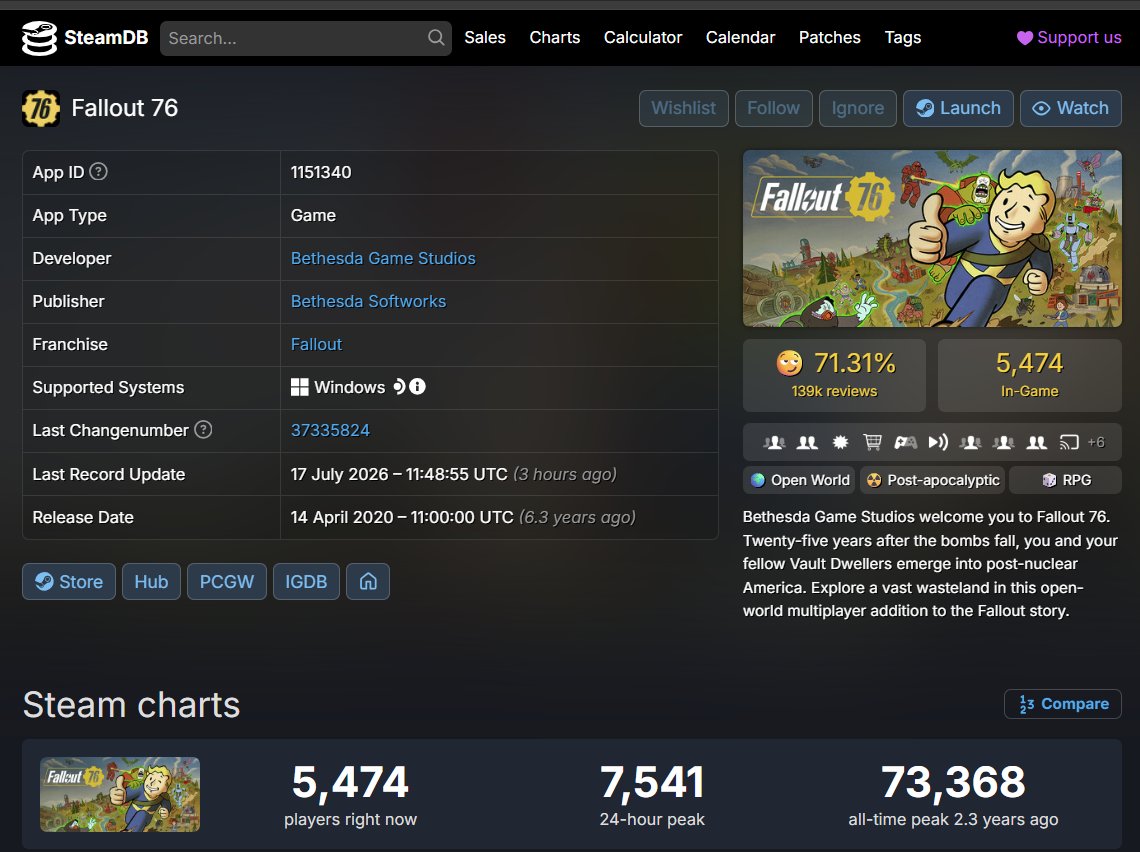
Task: Click the 7,541 24-hour peak figure
Action: click(652, 782)
